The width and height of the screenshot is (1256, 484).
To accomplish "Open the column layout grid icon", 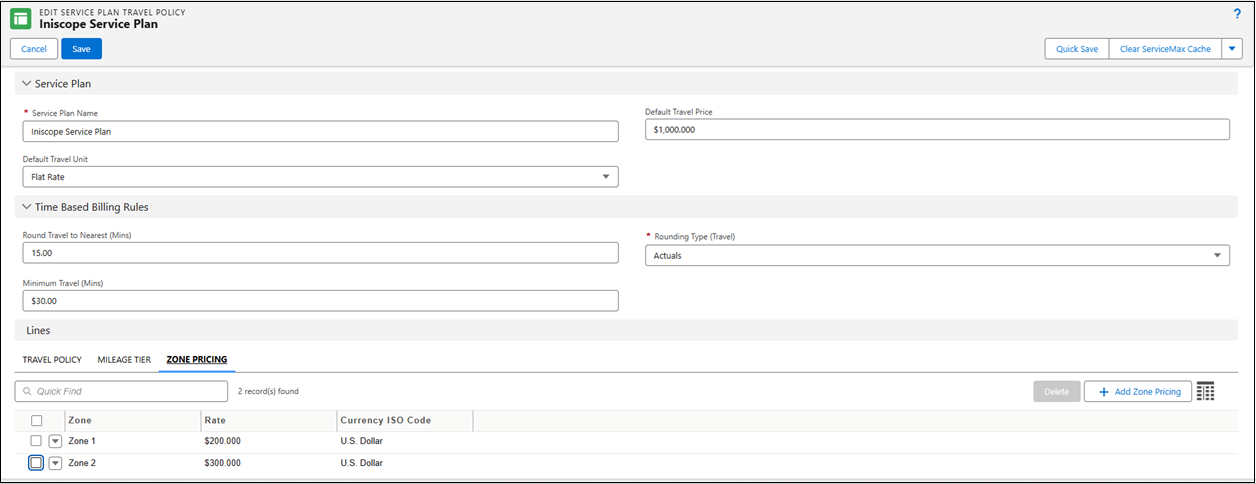I will coord(1206,392).
